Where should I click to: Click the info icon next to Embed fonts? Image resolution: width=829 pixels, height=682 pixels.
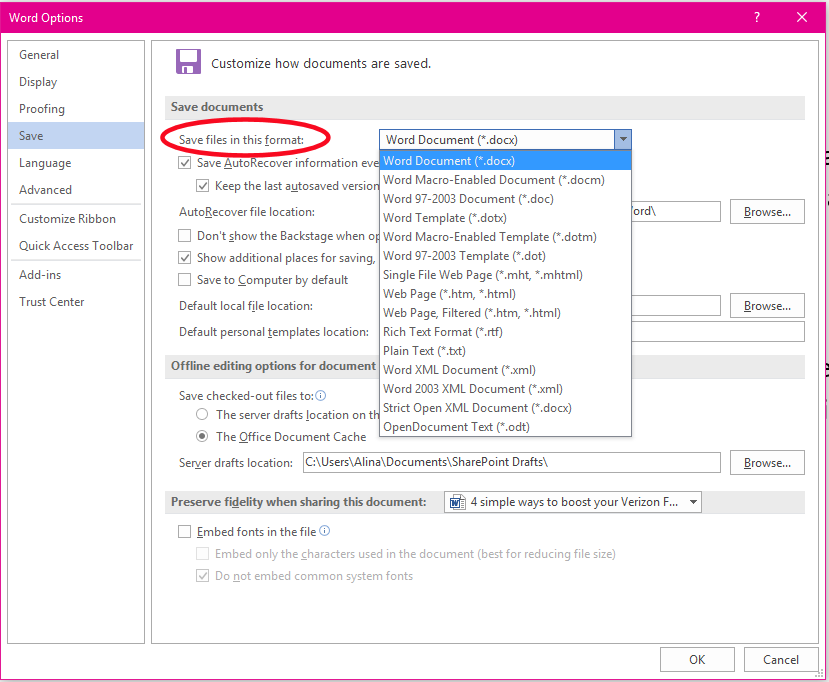coord(325,531)
